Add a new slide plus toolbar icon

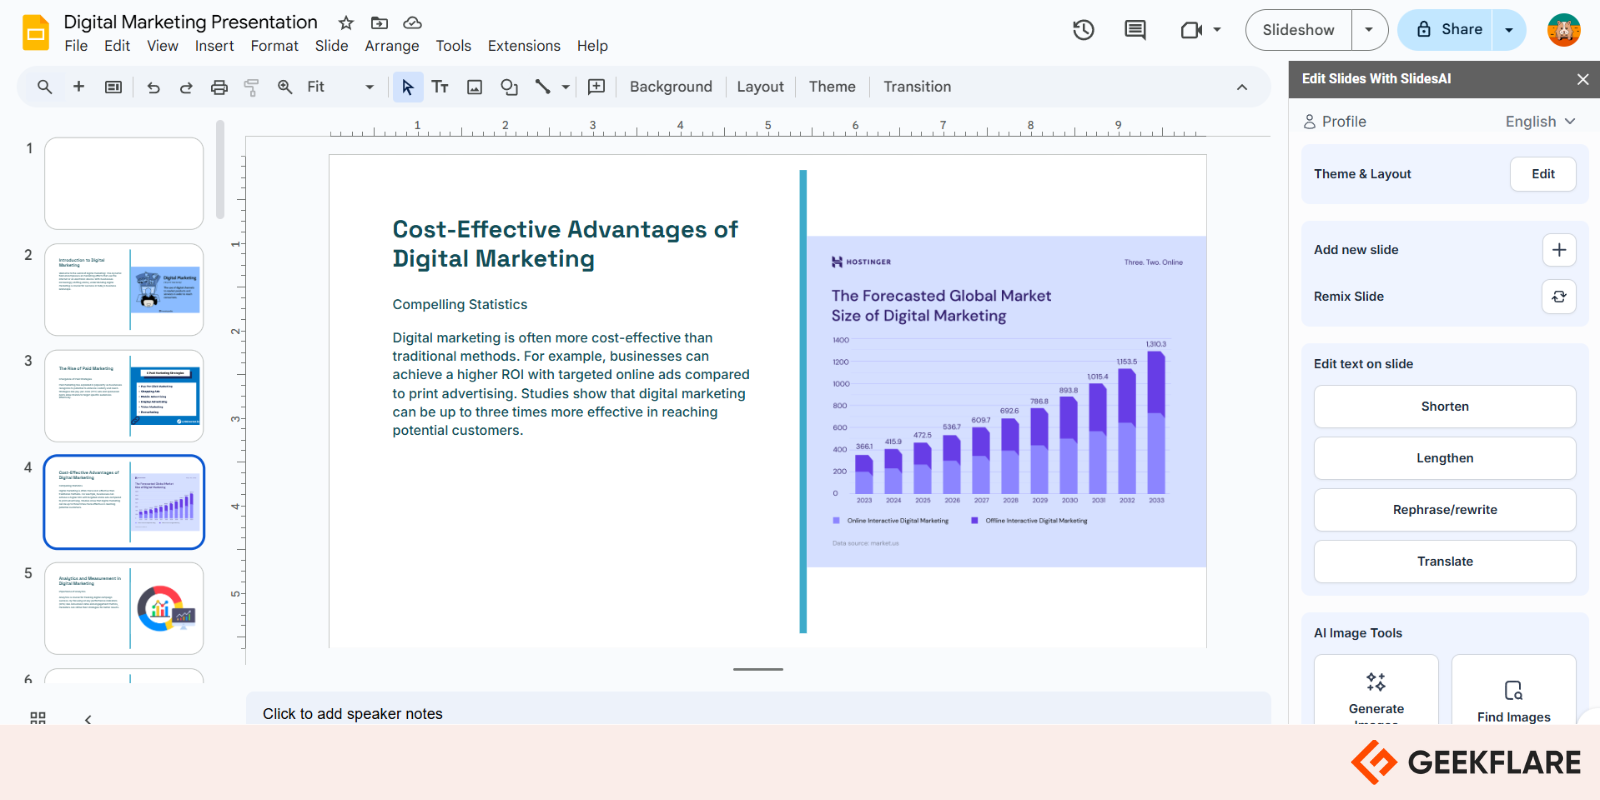78,87
